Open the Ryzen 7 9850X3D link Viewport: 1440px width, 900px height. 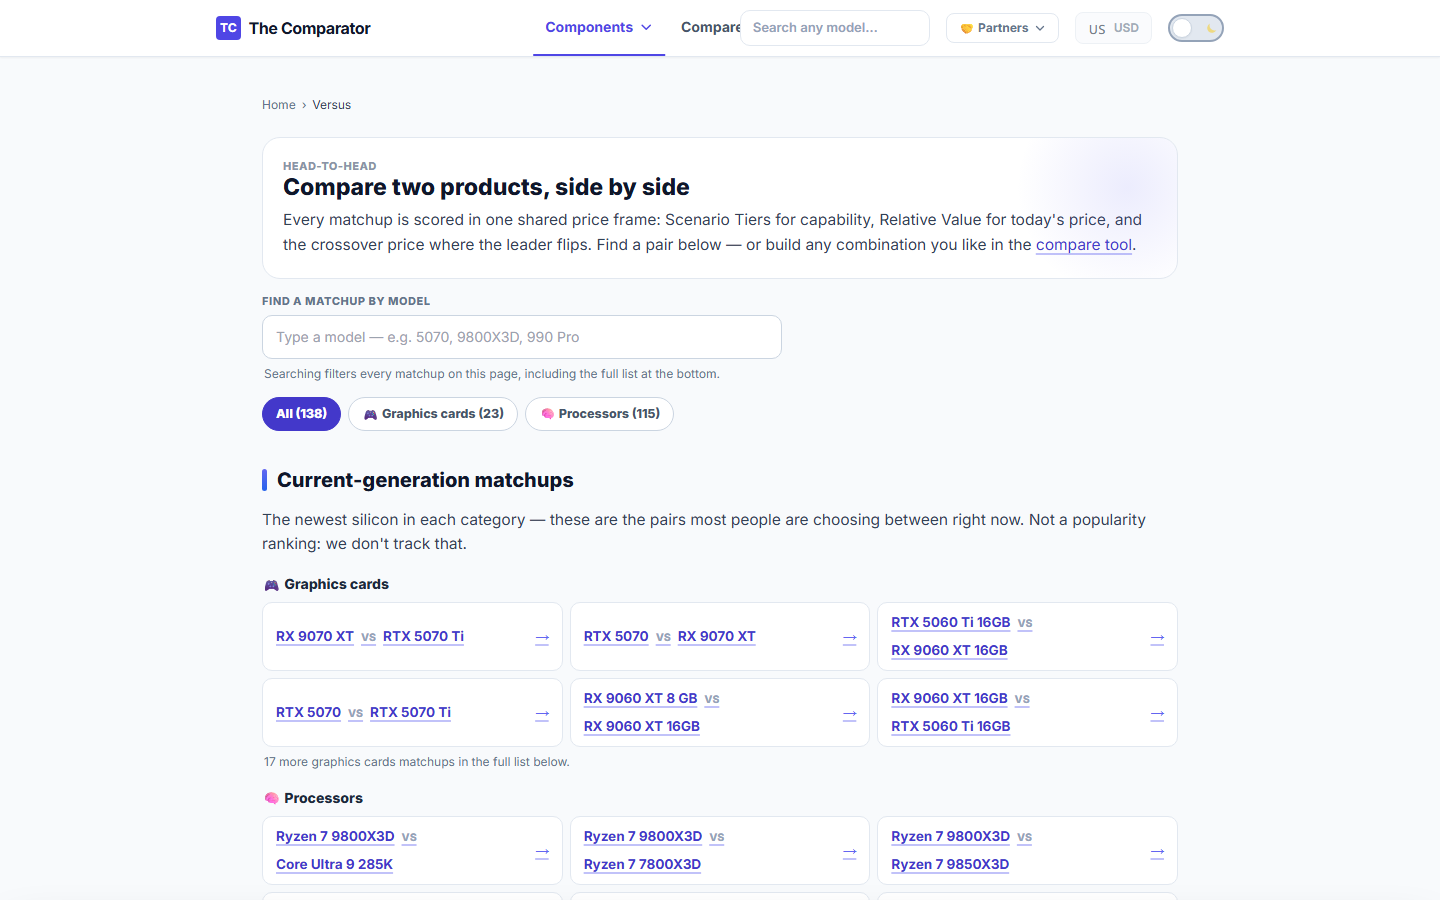point(950,865)
